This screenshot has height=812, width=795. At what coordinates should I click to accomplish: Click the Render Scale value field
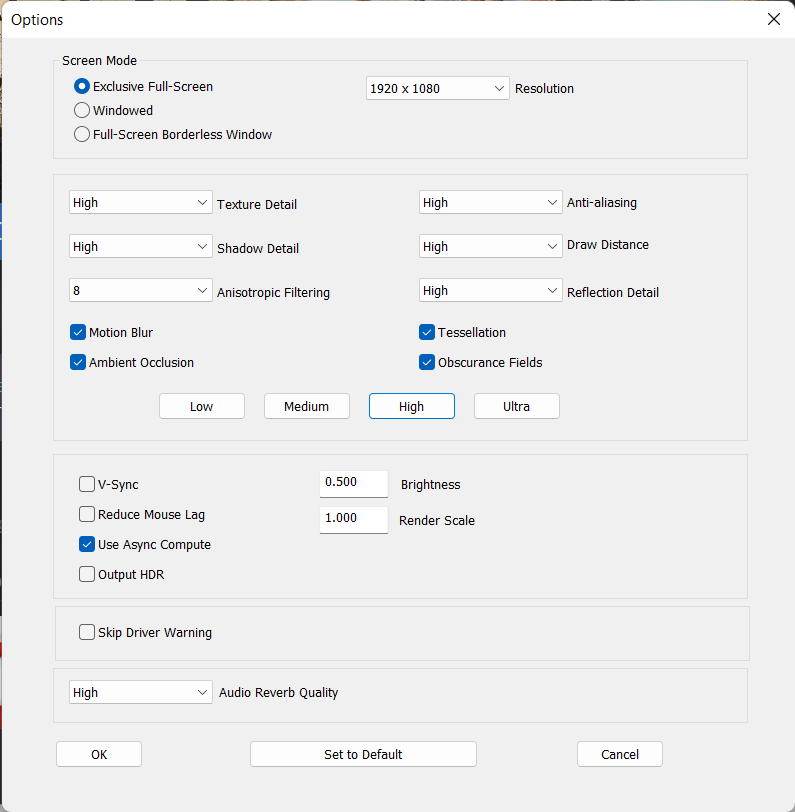click(x=354, y=519)
